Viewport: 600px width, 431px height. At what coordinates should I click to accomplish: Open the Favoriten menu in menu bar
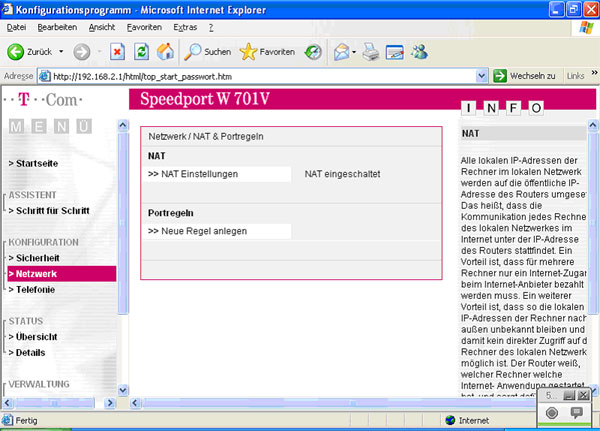[x=144, y=26]
